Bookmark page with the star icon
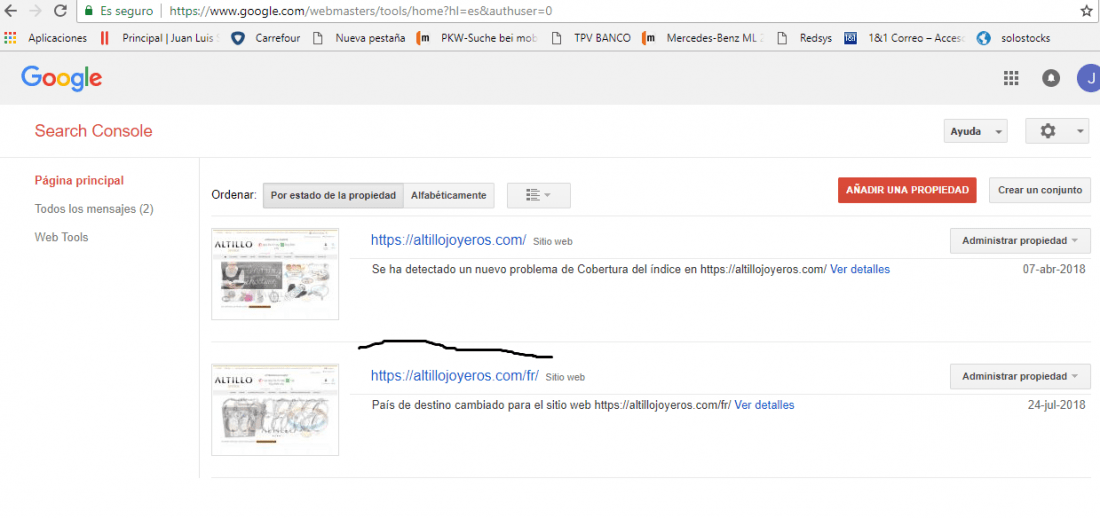Viewport: 1100px width, 518px height. [1086, 11]
